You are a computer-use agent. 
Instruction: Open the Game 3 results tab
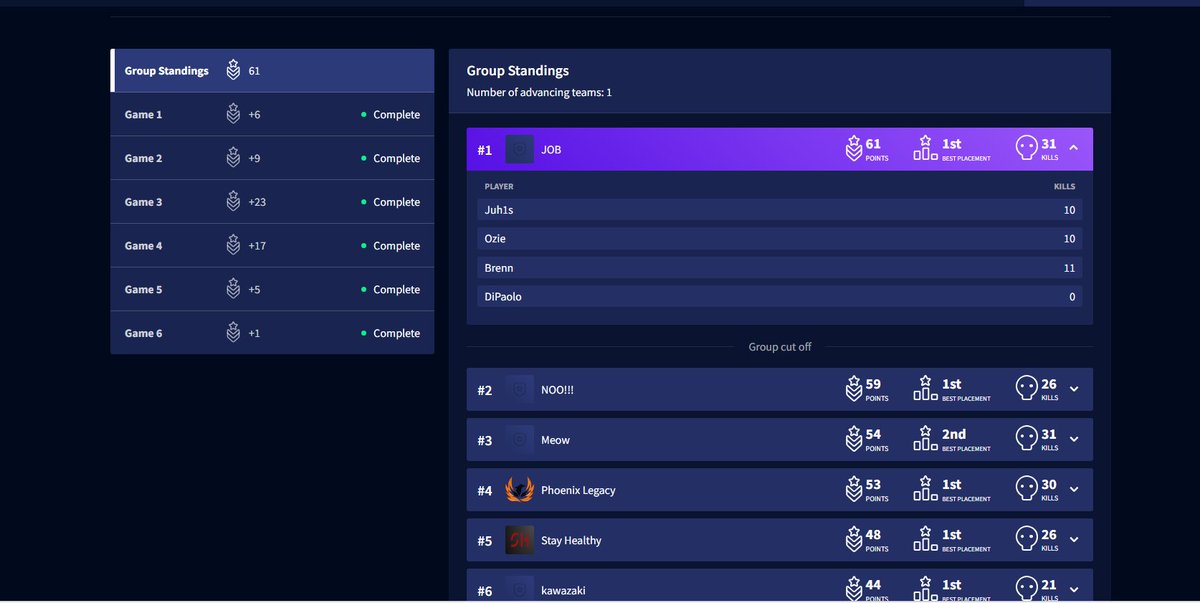272,202
